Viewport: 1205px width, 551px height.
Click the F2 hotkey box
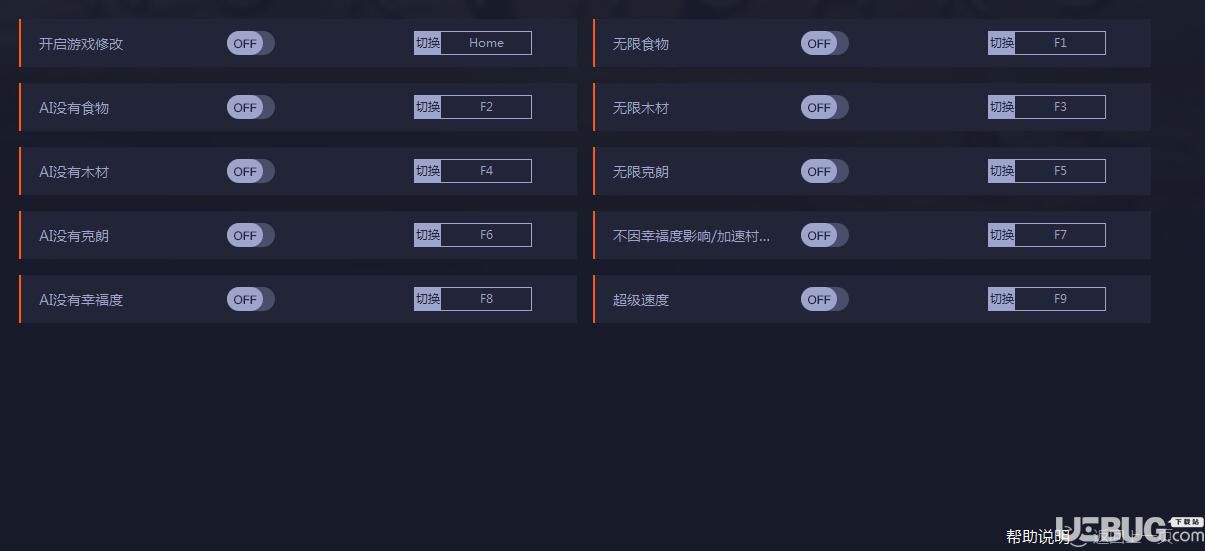coord(486,107)
